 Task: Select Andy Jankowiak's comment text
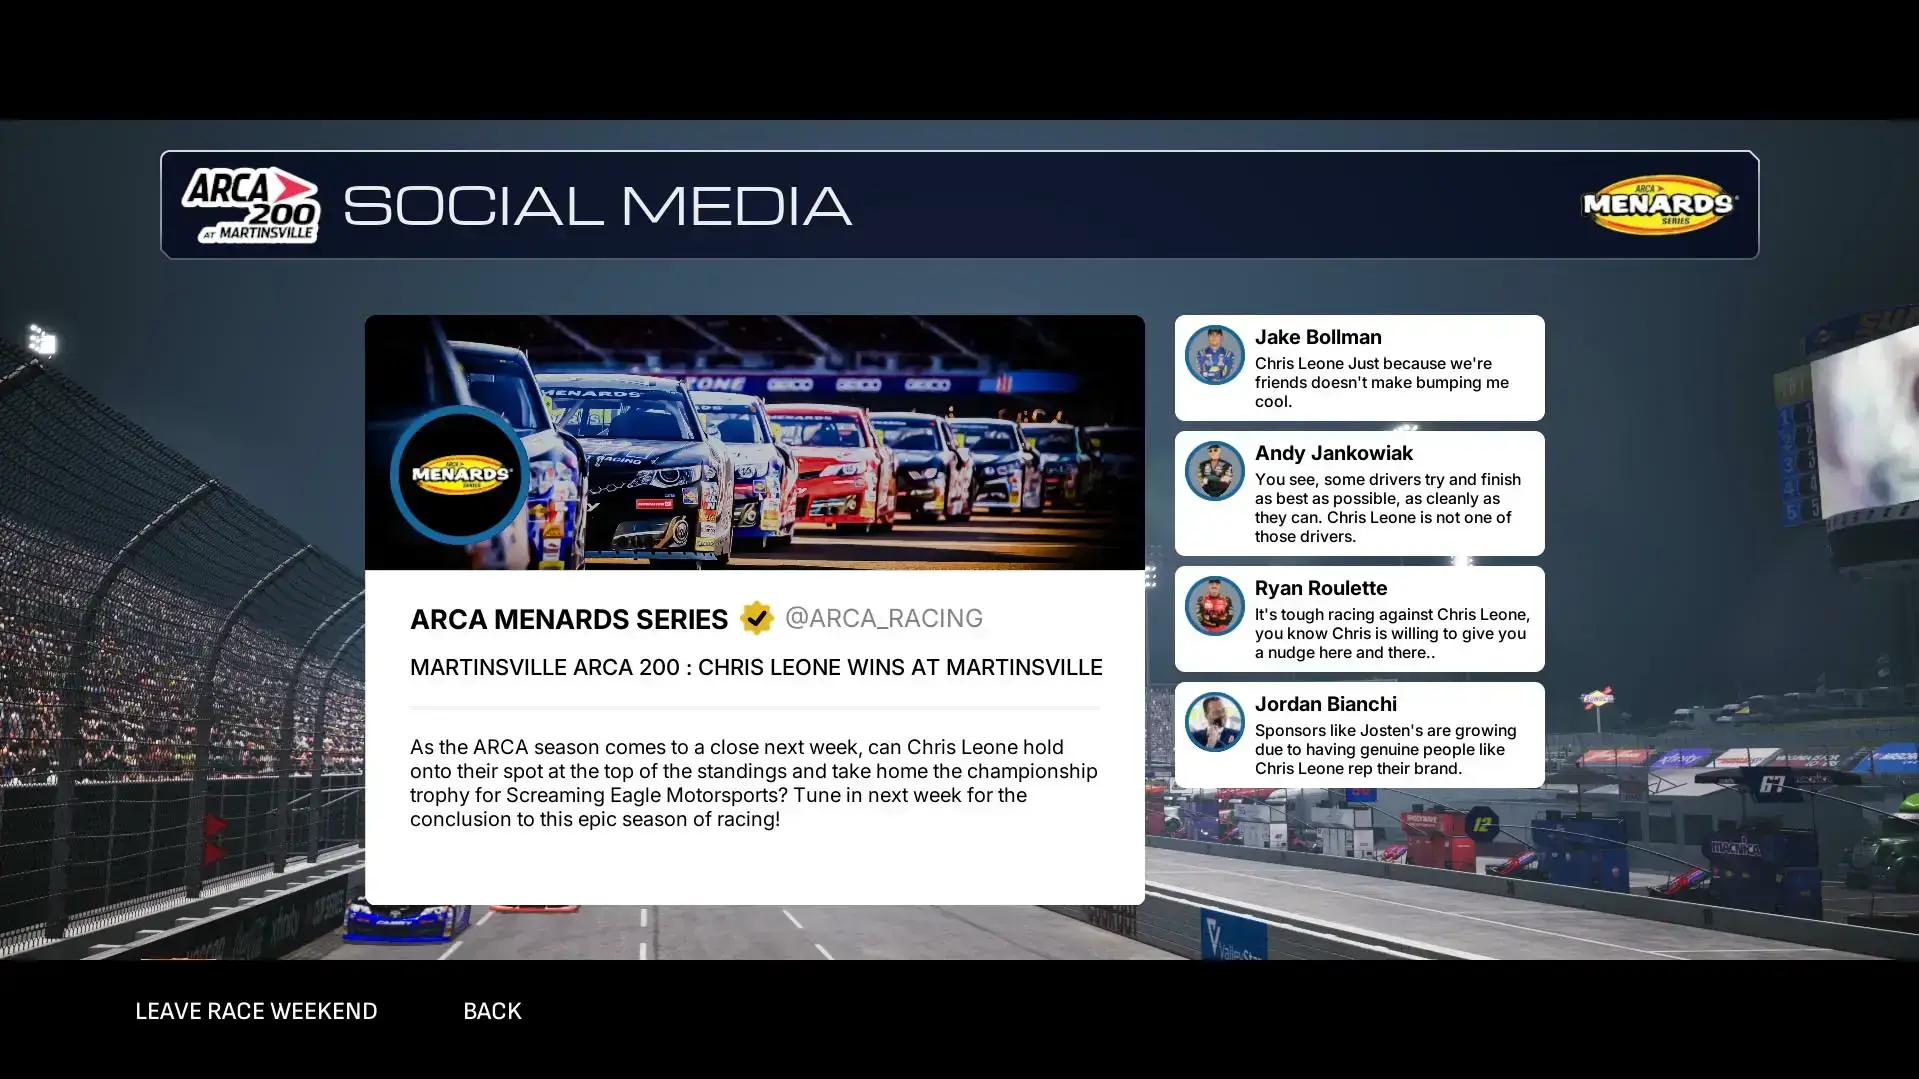(x=1387, y=508)
